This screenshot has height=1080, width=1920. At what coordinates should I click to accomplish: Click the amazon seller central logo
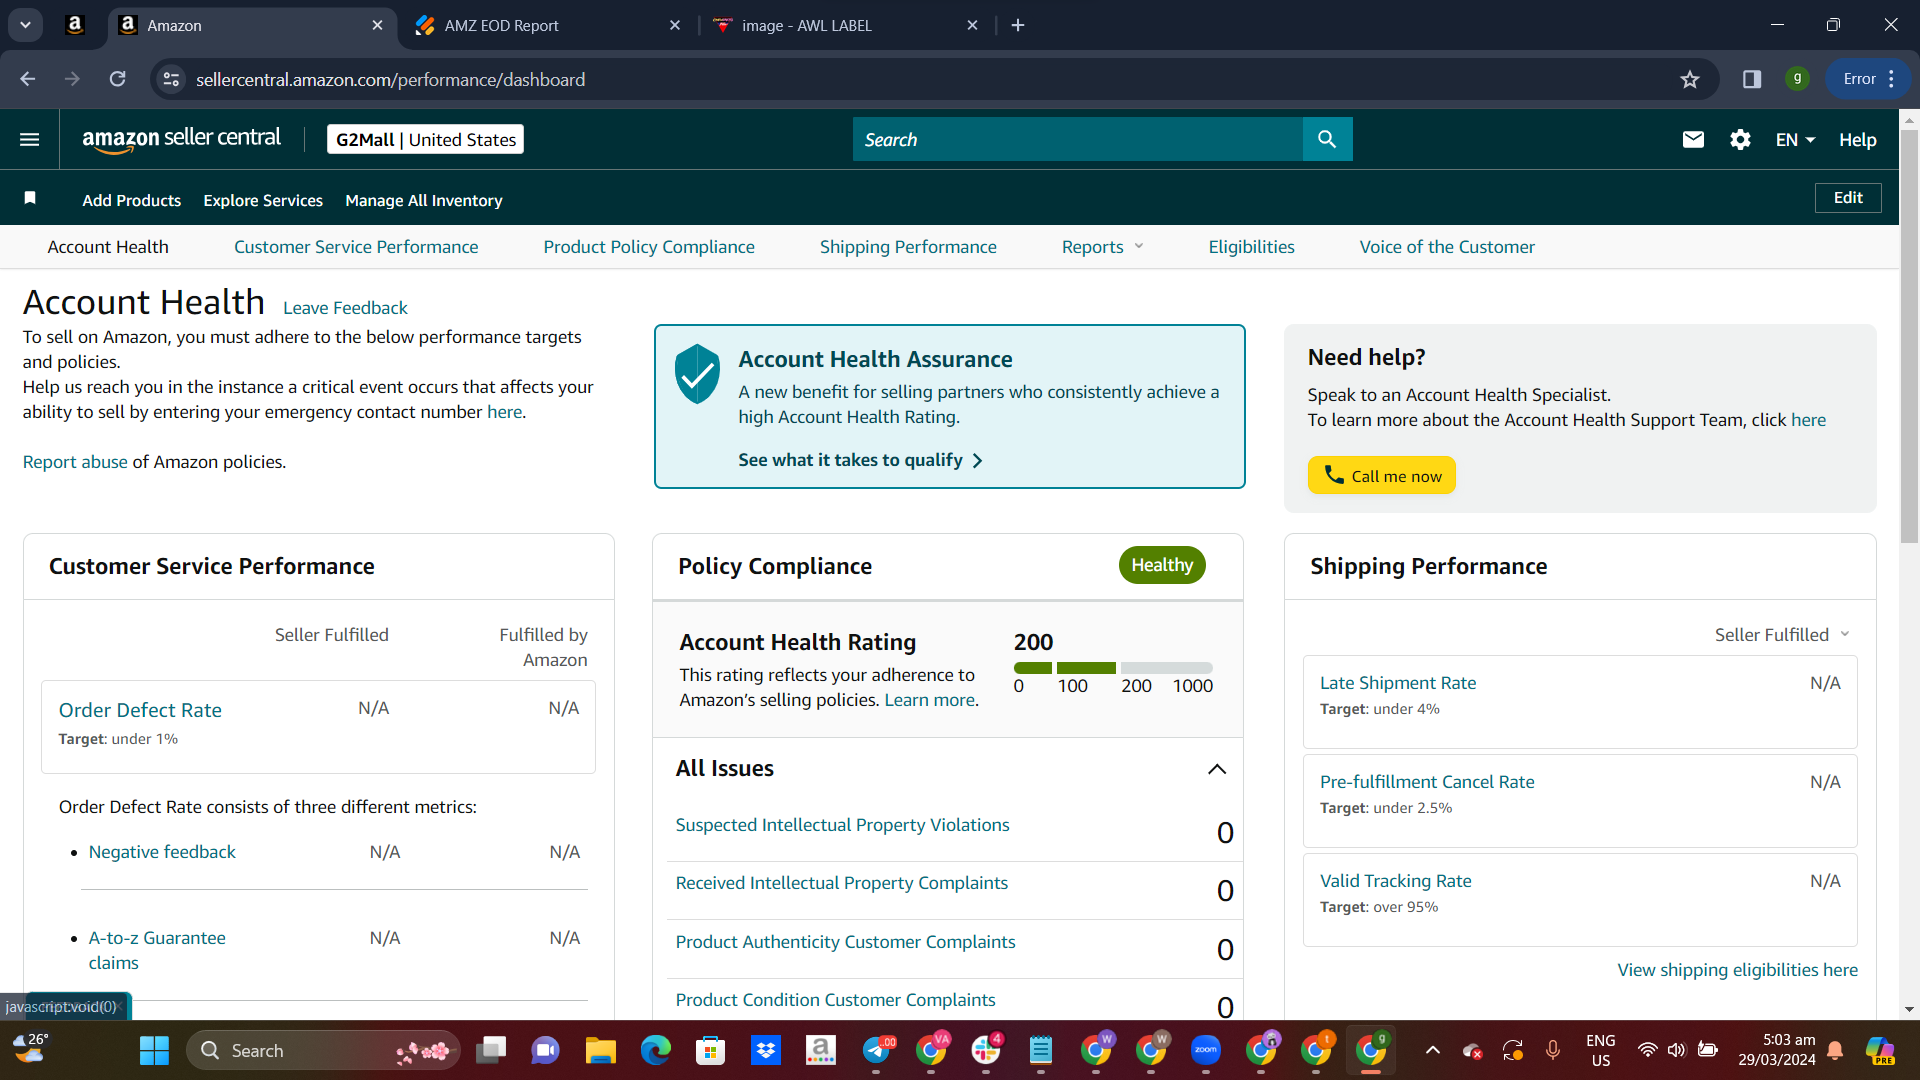(x=181, y=139)
